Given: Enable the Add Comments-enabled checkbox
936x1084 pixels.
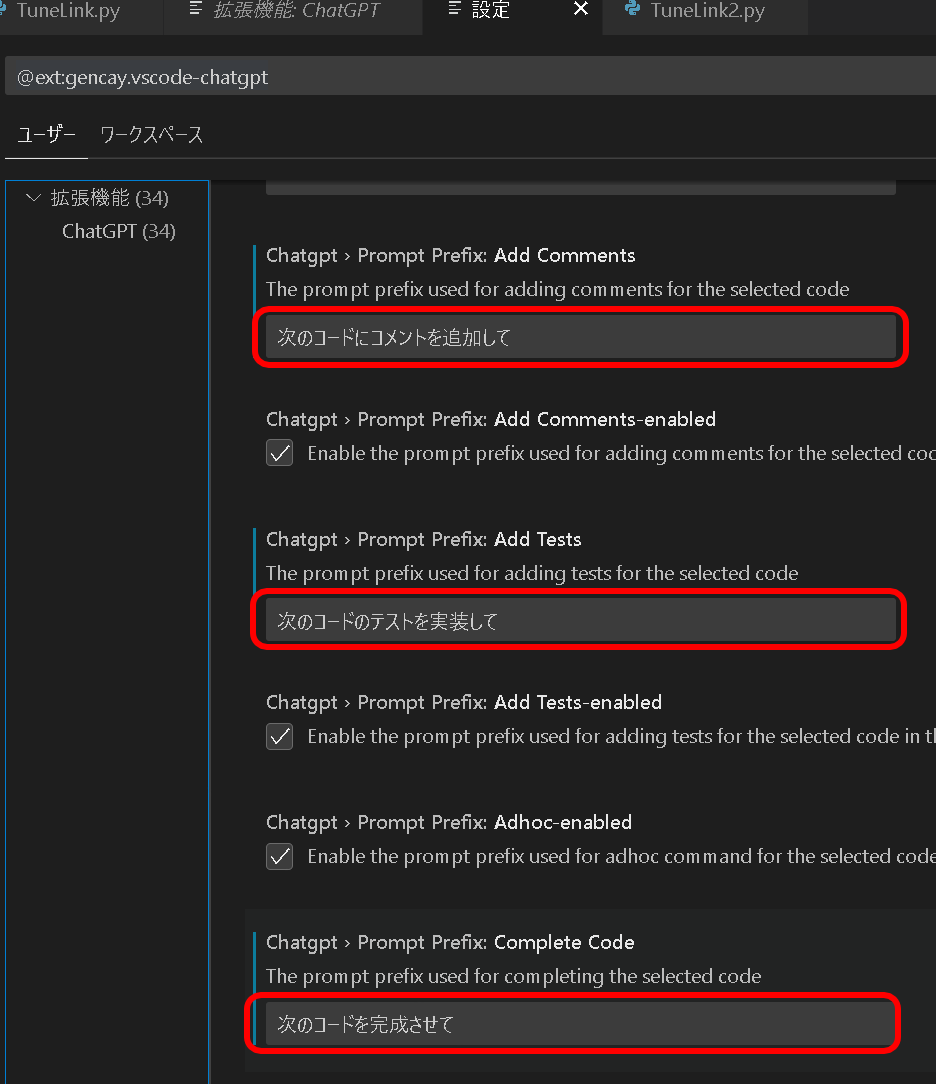Looking at the screenshot, I should click(279, 453).
